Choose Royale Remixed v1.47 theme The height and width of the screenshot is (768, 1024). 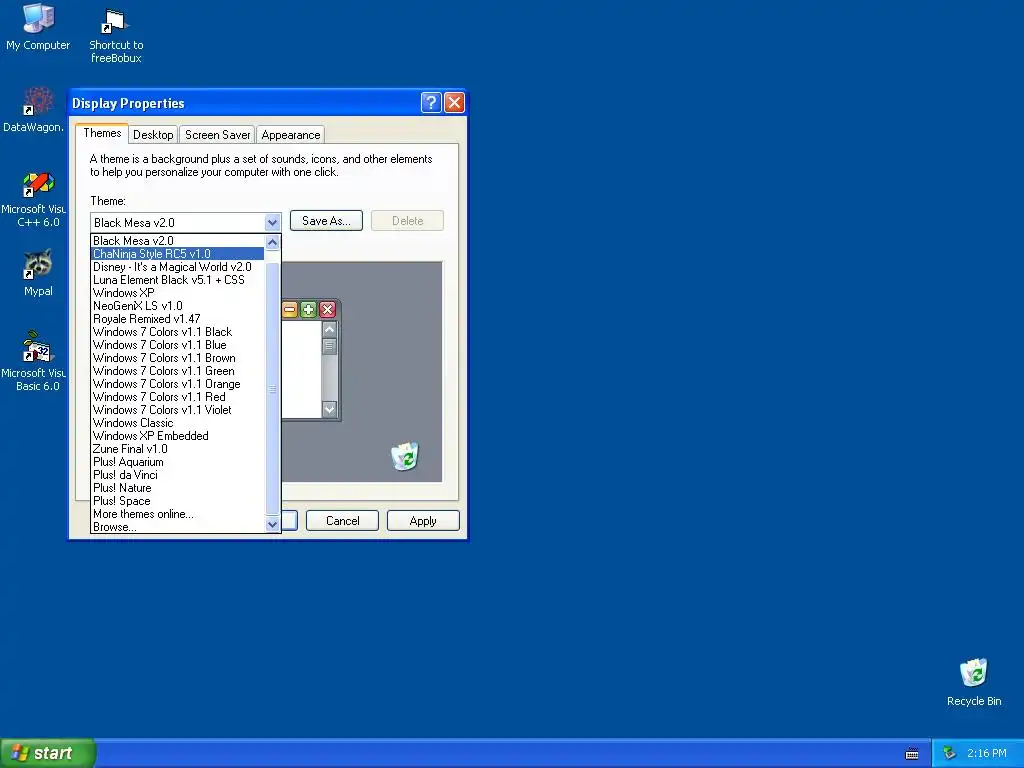pos(178,319)
